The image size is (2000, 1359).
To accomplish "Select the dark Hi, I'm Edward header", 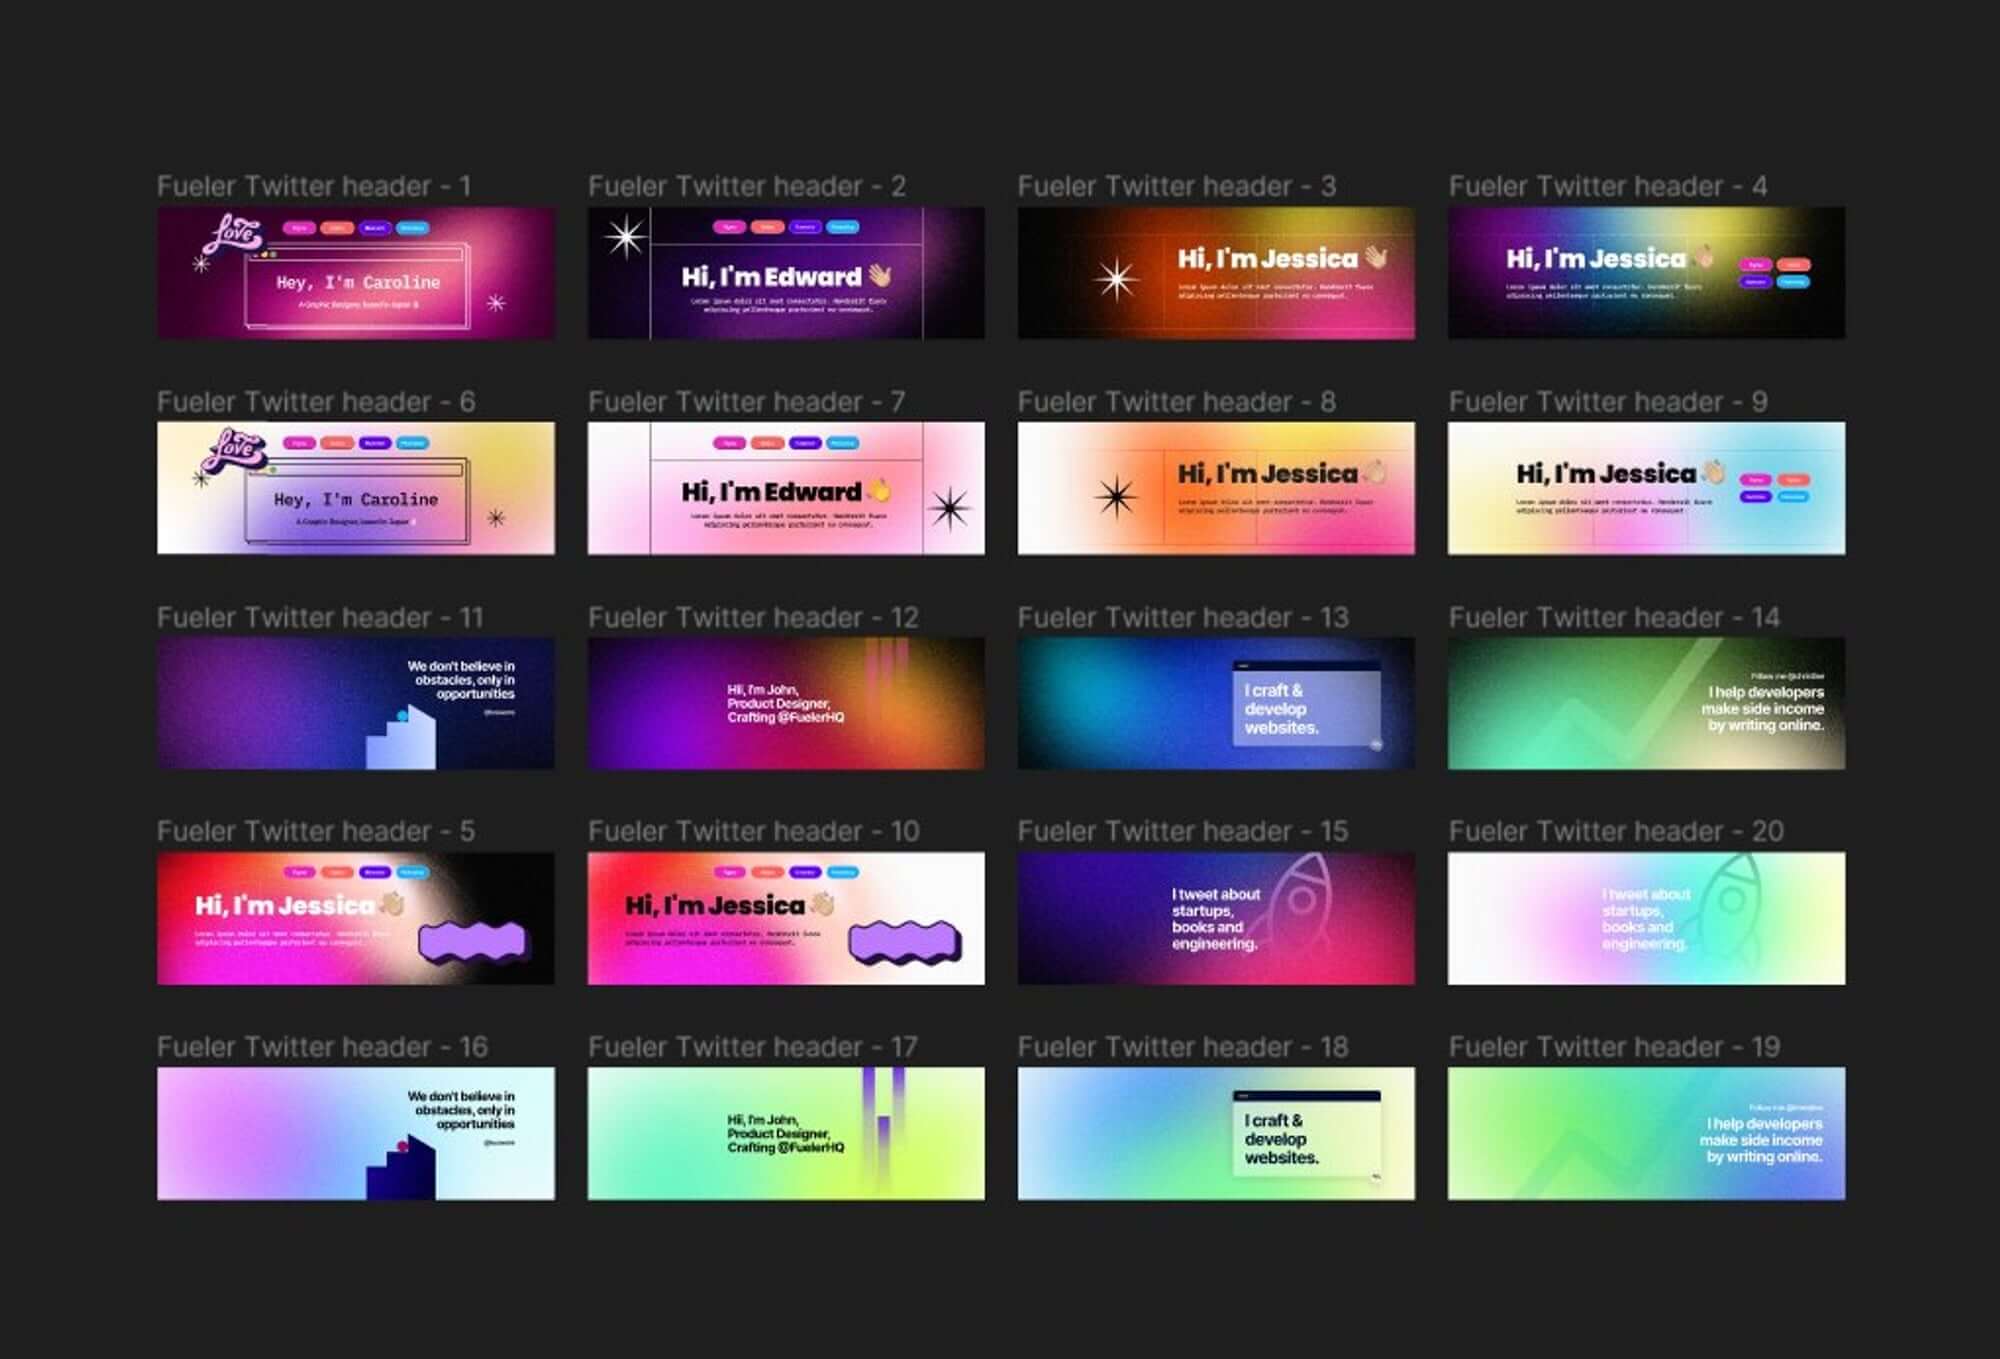I will pyautogui.click(x=785, y=273).
